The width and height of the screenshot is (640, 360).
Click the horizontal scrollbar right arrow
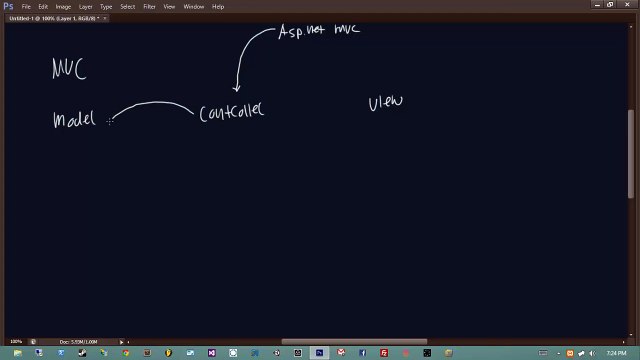point(623,342)
